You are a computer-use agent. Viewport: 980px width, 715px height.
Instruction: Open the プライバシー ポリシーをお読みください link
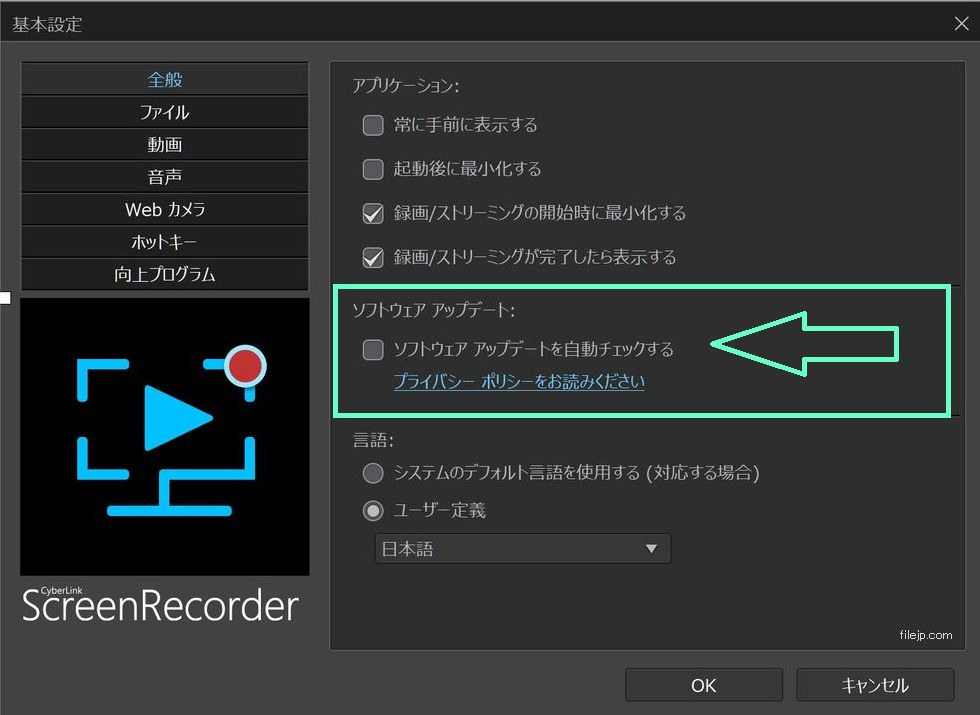click(x=519, y=381)
